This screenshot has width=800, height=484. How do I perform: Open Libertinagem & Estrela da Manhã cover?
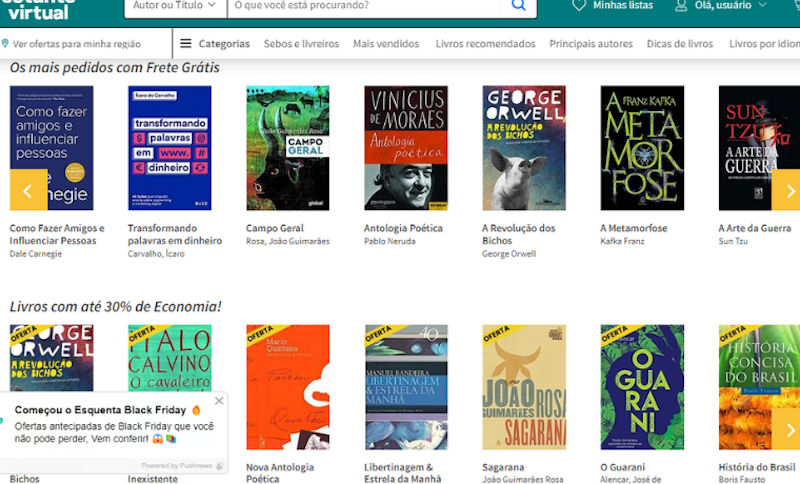(x=406, y=387)
